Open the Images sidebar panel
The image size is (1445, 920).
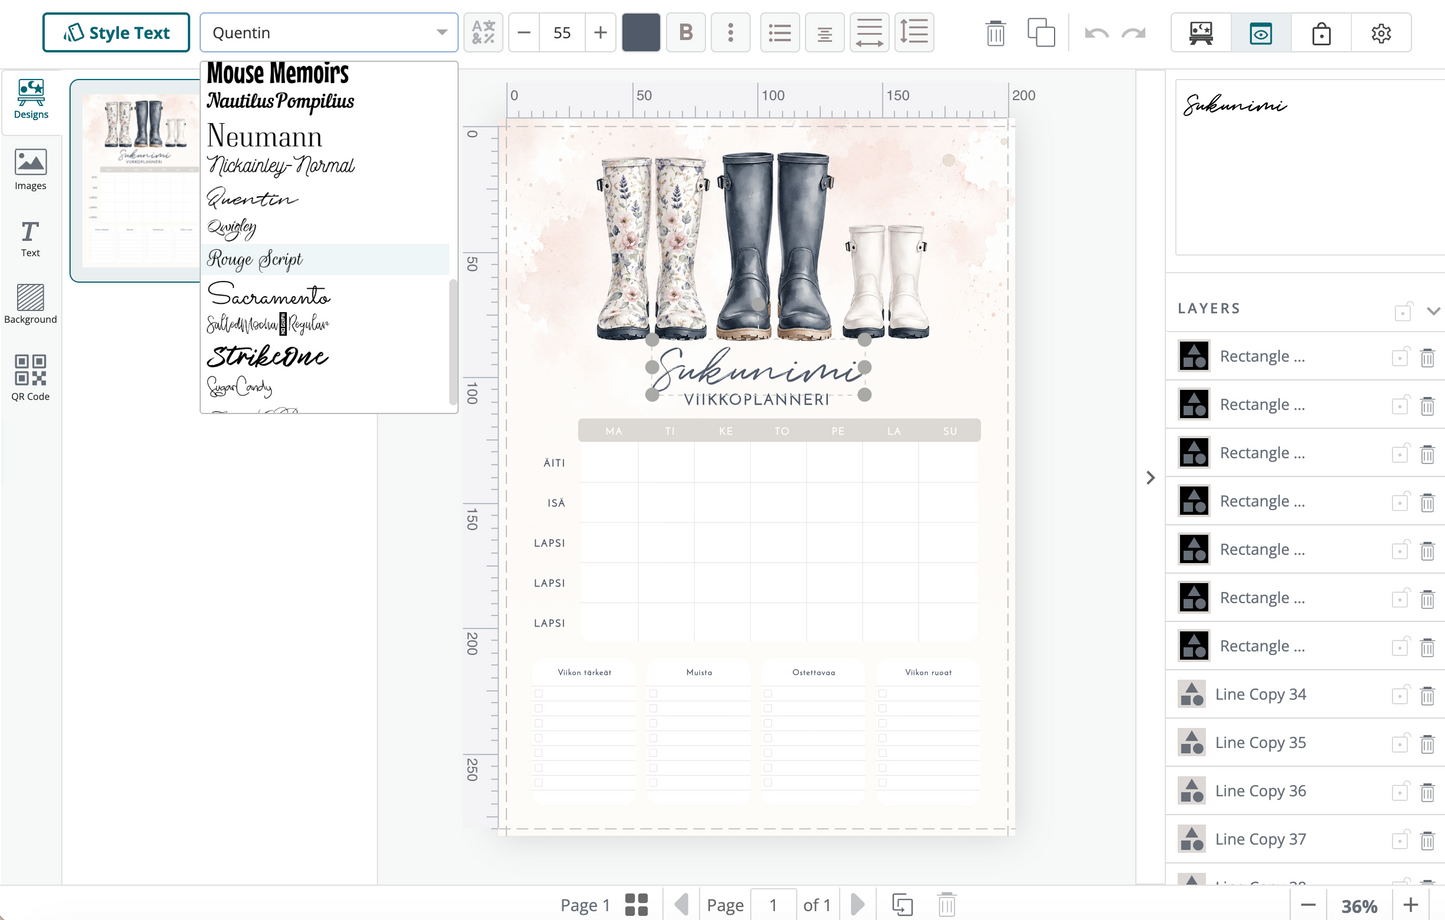pos(31,169)
